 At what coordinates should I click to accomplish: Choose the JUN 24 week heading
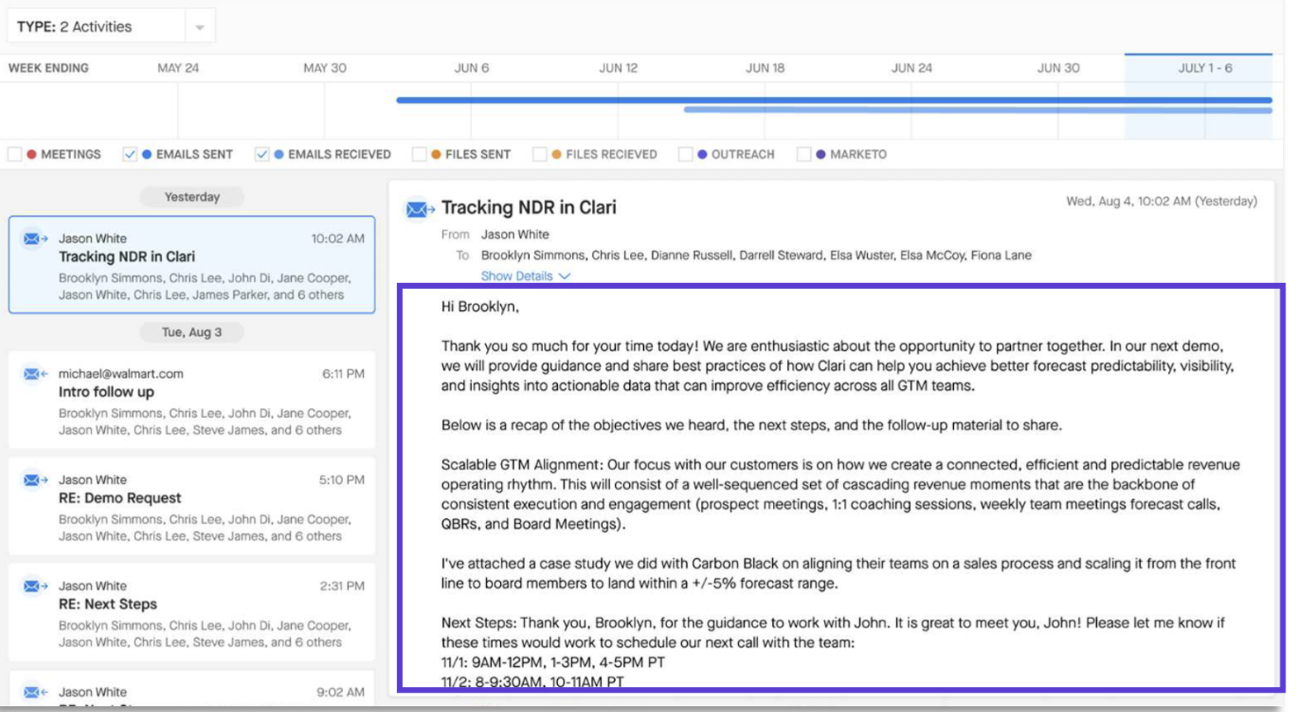click(912, 68)
